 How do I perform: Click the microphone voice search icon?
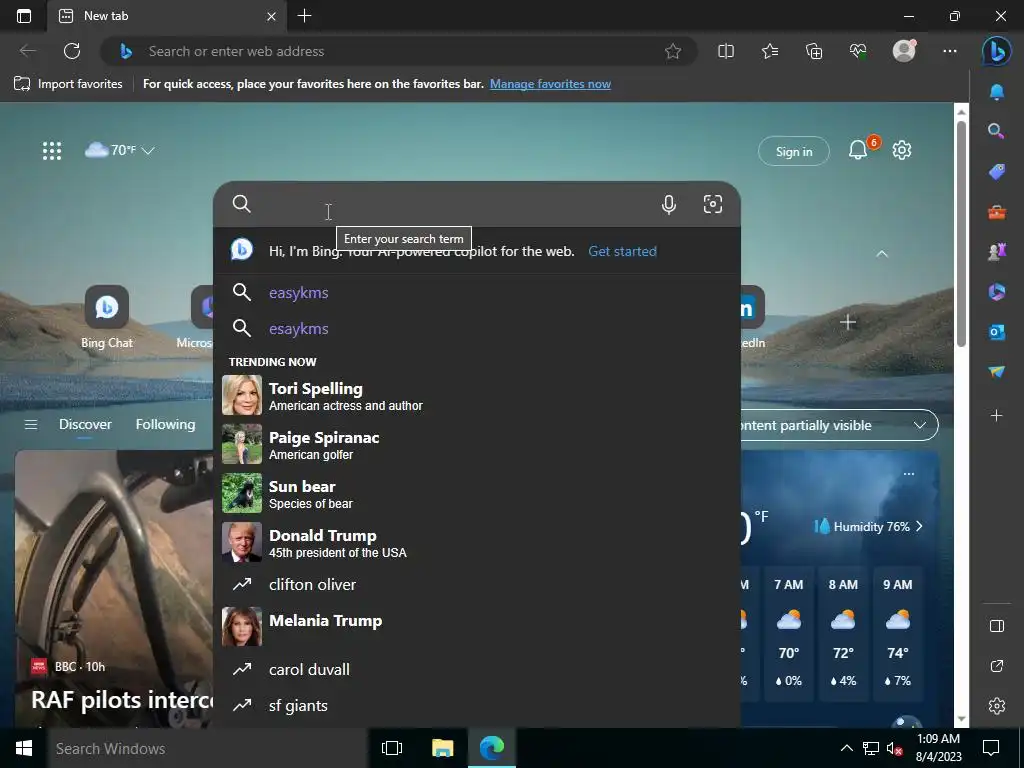click(669, 204)
